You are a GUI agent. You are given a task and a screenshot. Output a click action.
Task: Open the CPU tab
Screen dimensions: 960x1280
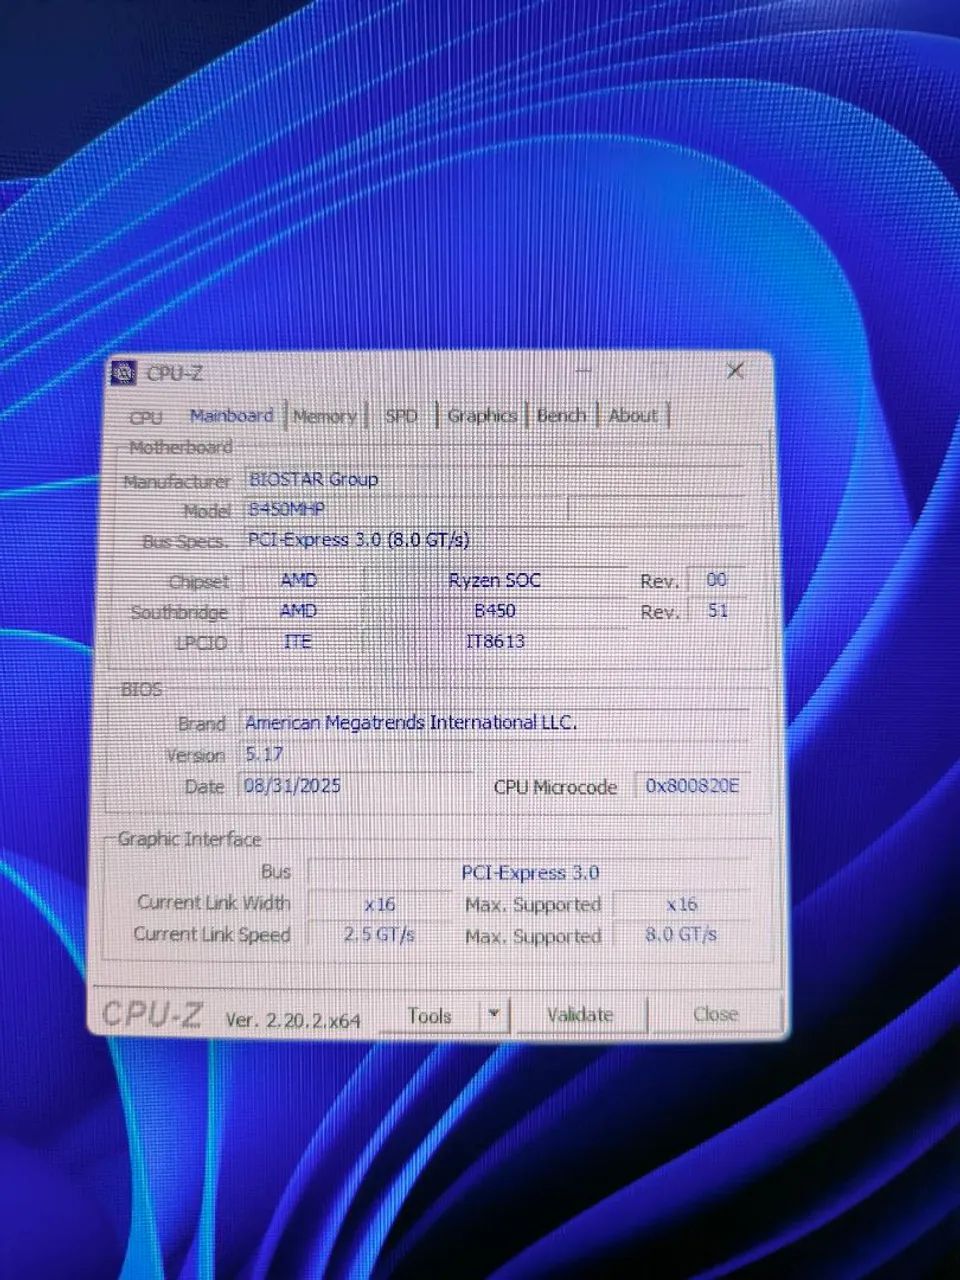coord(146,417)
